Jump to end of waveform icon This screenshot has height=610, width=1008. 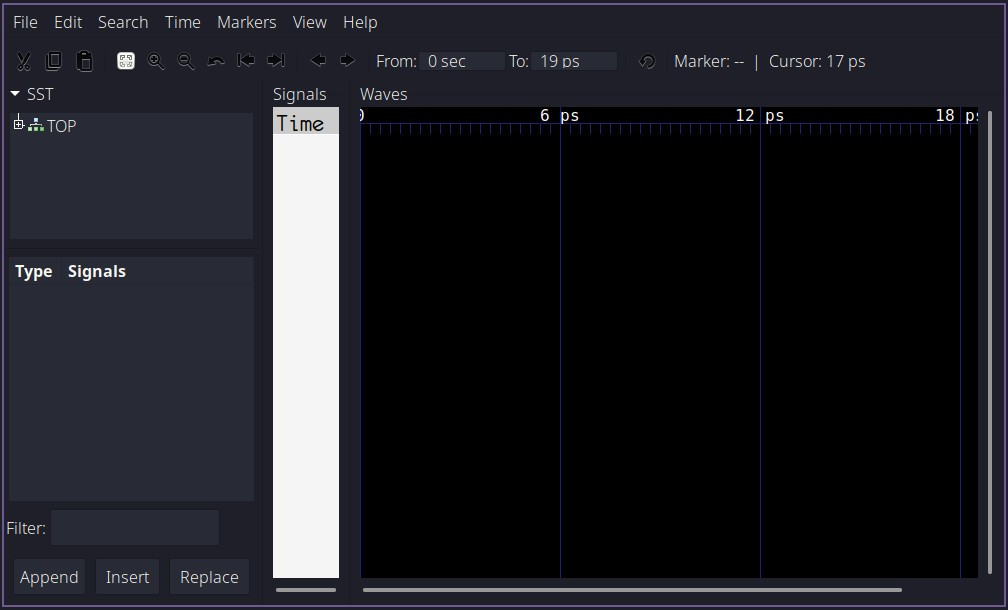pos(276,60)
